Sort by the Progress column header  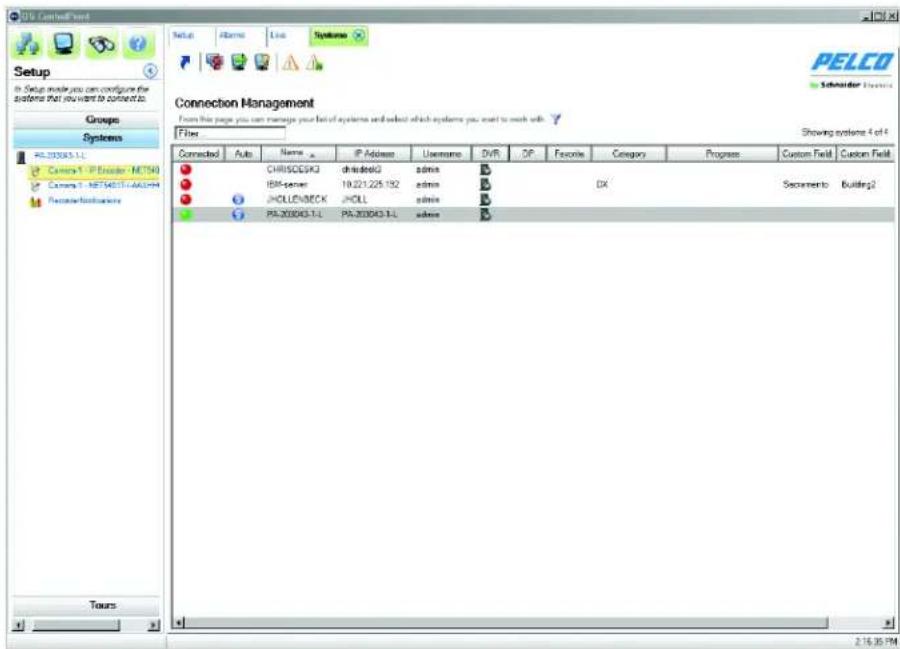point(722,154)
